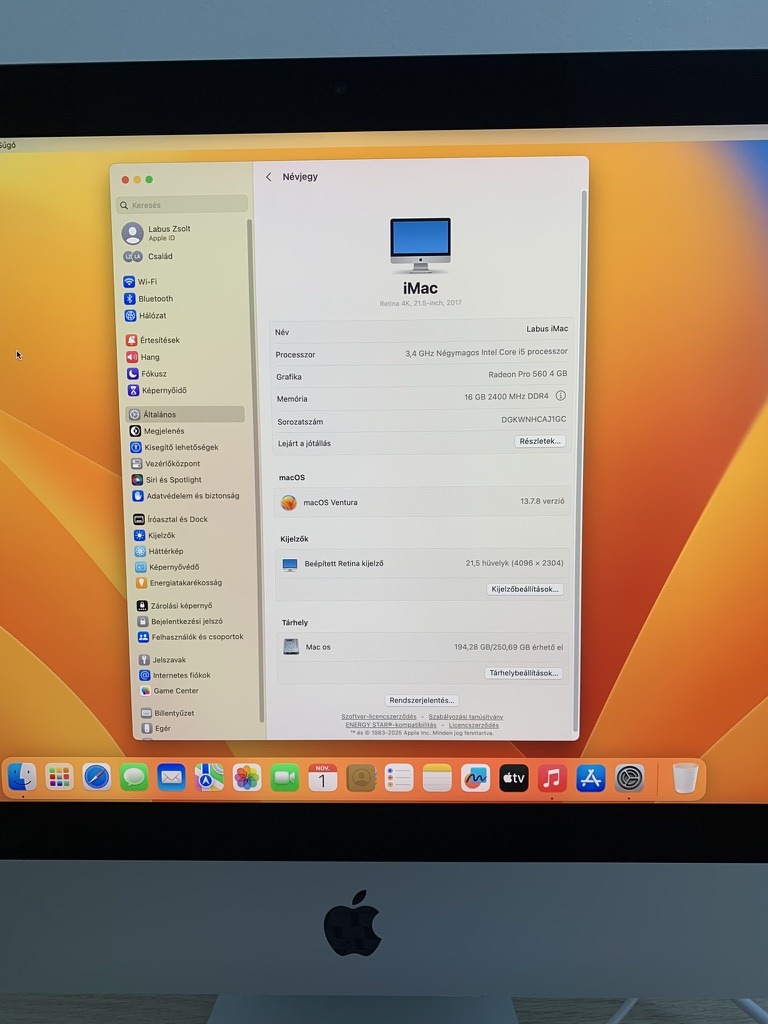Open Licencszerződés link
The height and width of the screenshot is (1024, 768).
473,725
